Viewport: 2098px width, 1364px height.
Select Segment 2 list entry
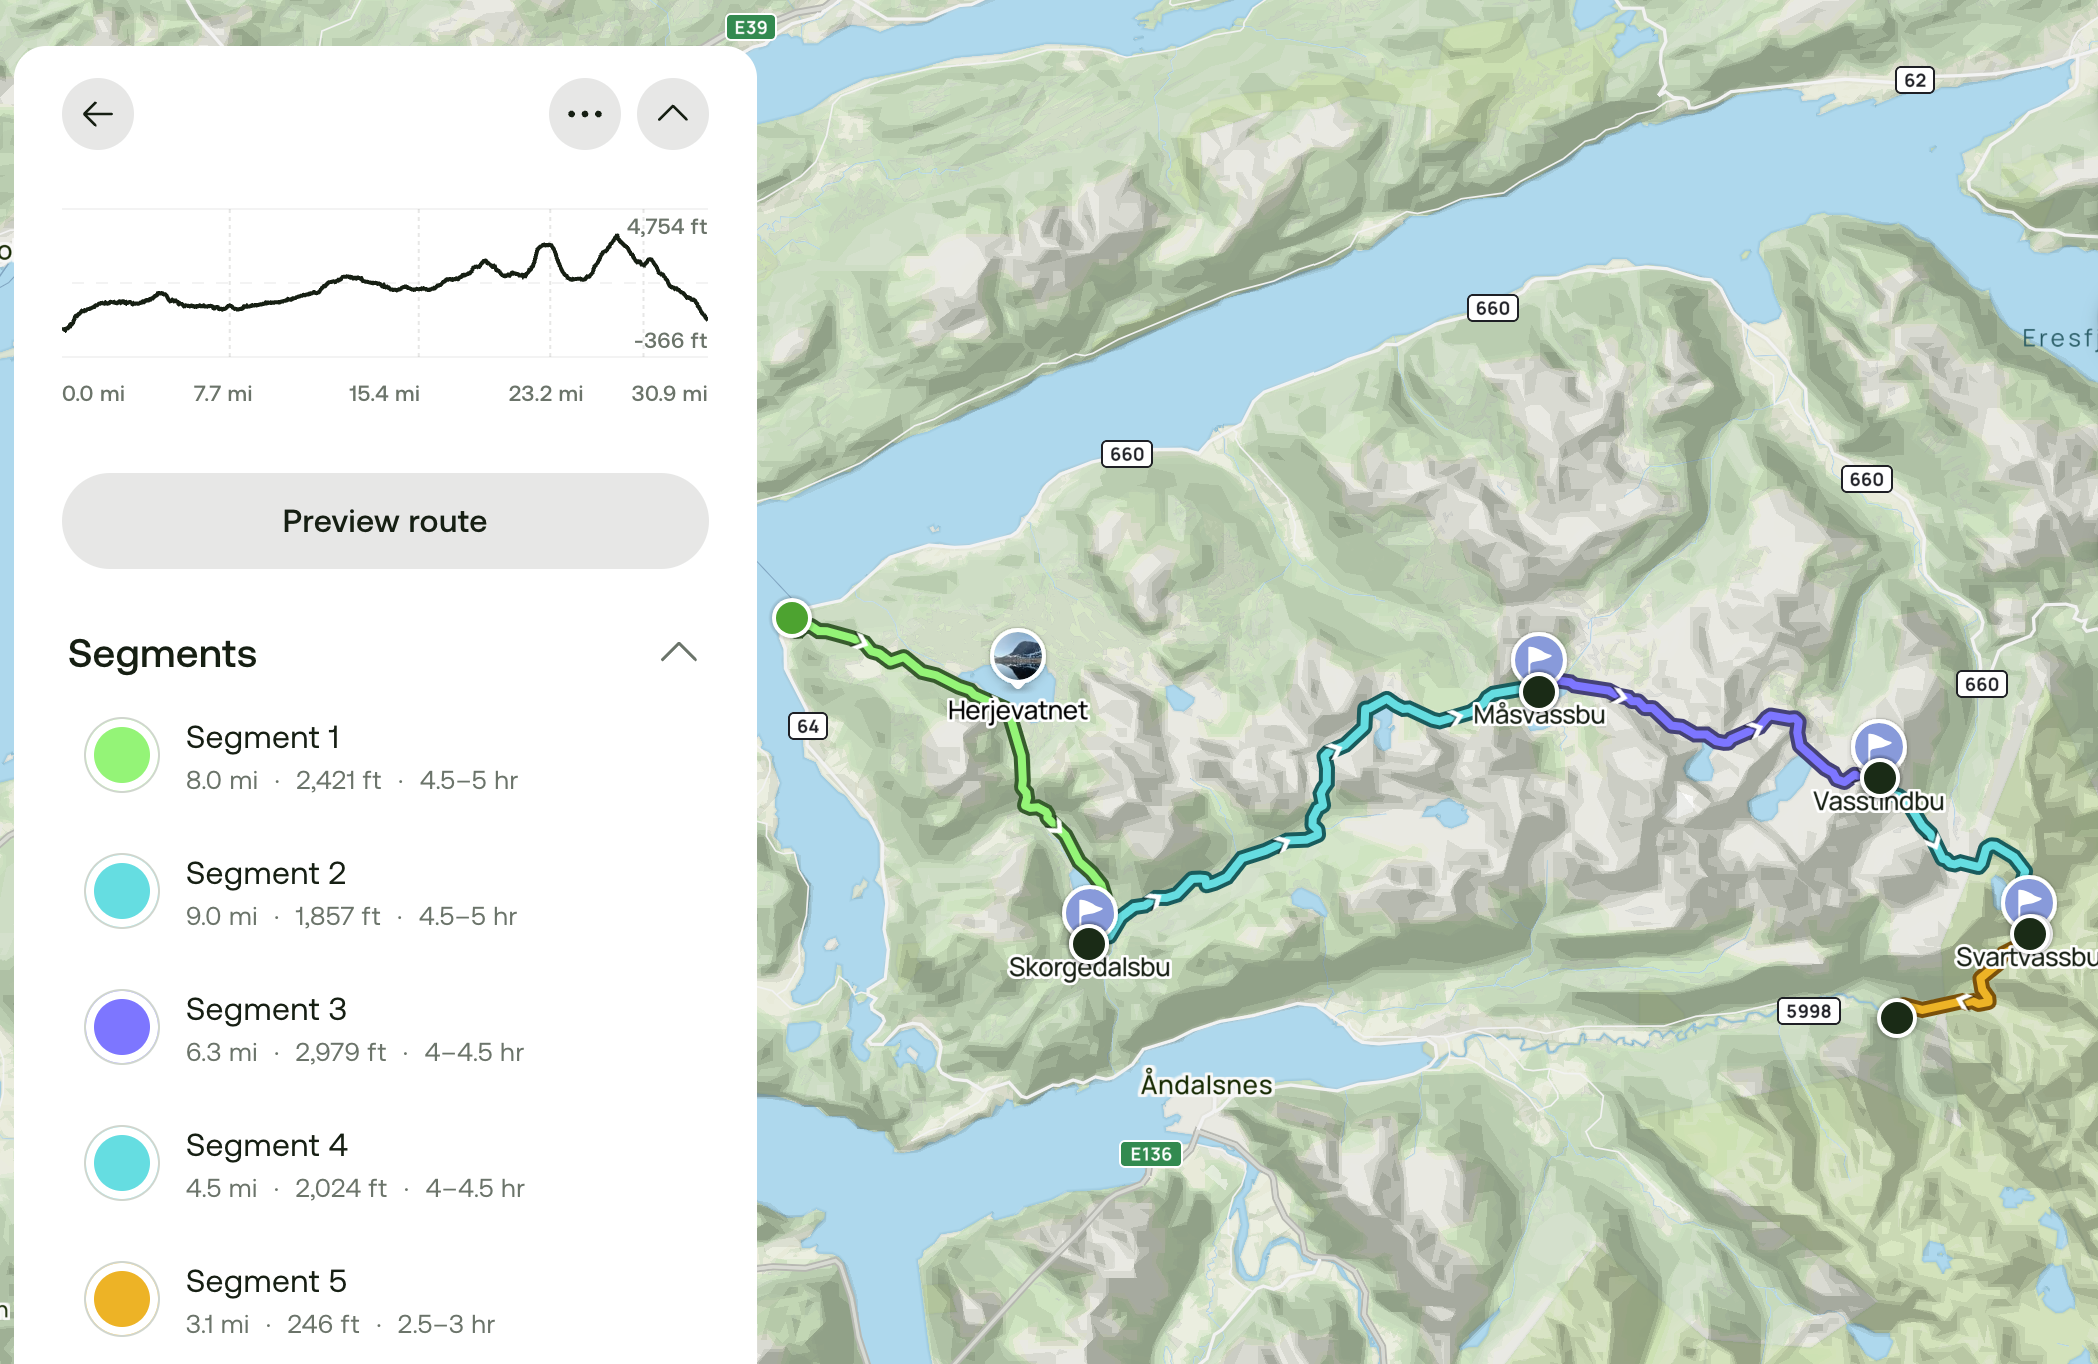385,892
